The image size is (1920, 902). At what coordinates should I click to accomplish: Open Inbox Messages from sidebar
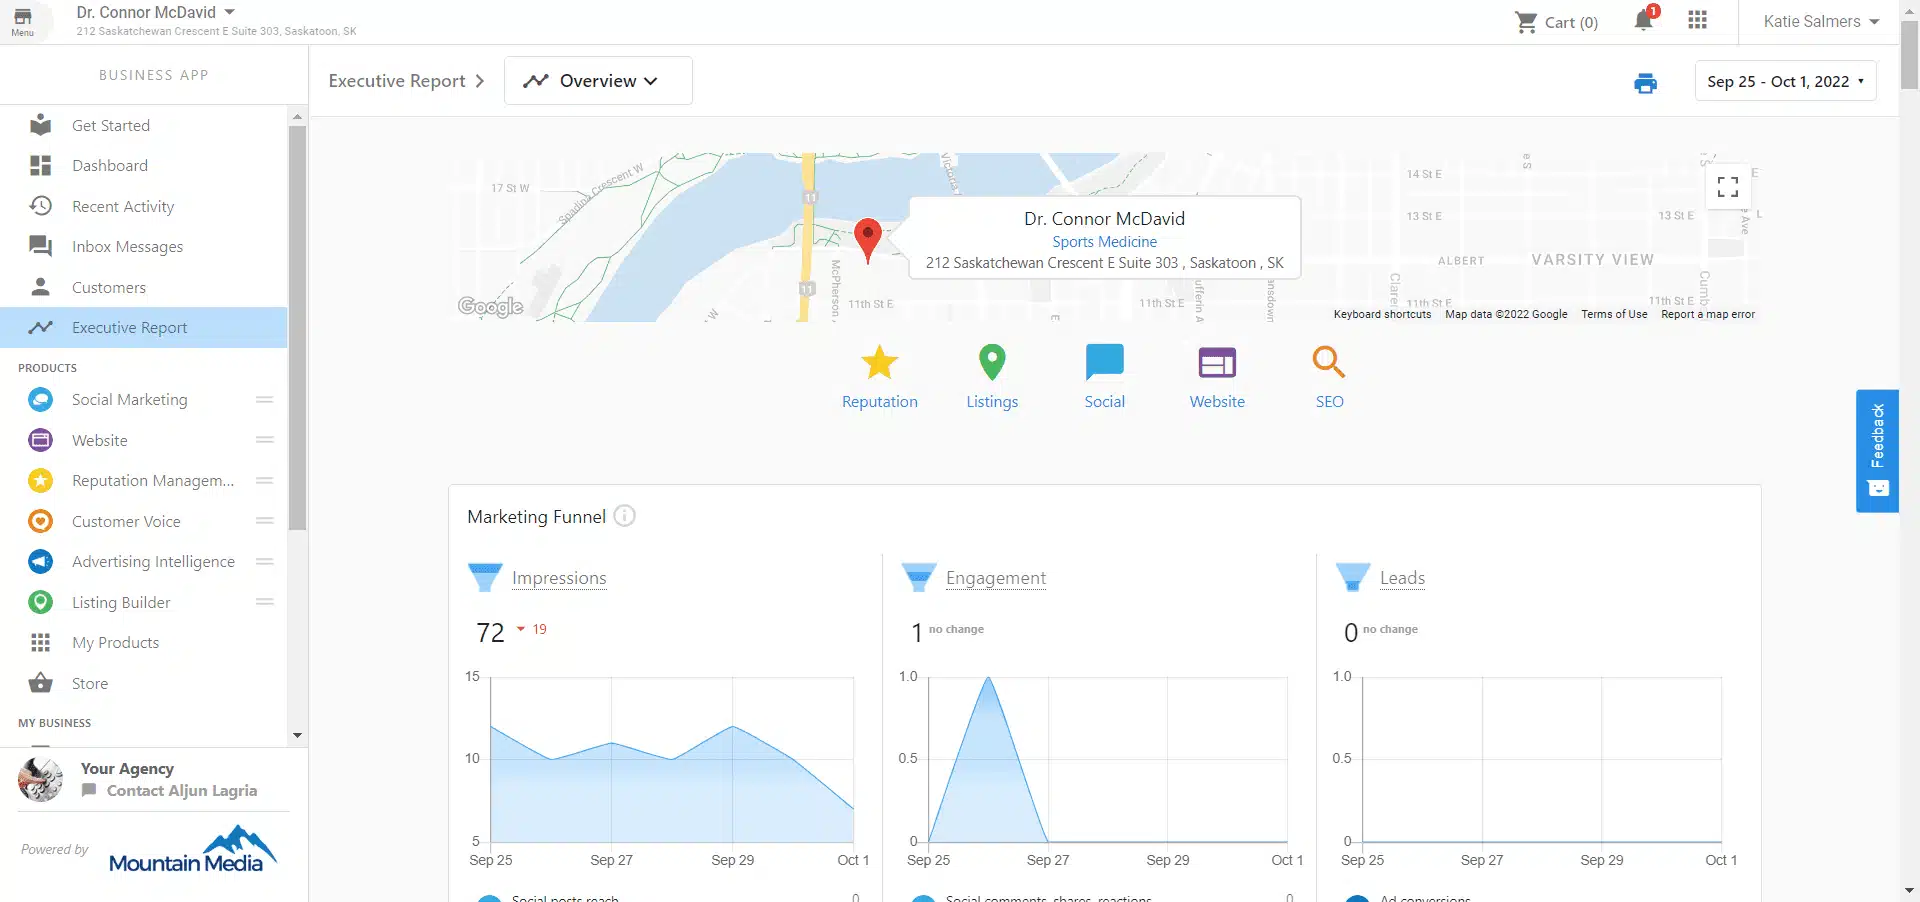tap(126, 246)
